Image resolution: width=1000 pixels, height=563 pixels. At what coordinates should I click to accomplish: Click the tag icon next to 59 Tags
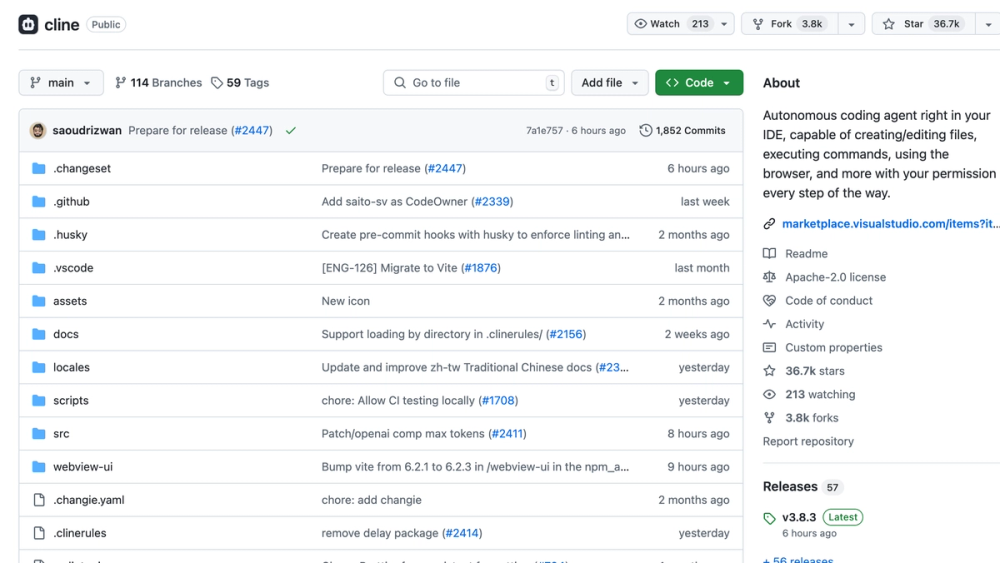(x=217, y=83)
